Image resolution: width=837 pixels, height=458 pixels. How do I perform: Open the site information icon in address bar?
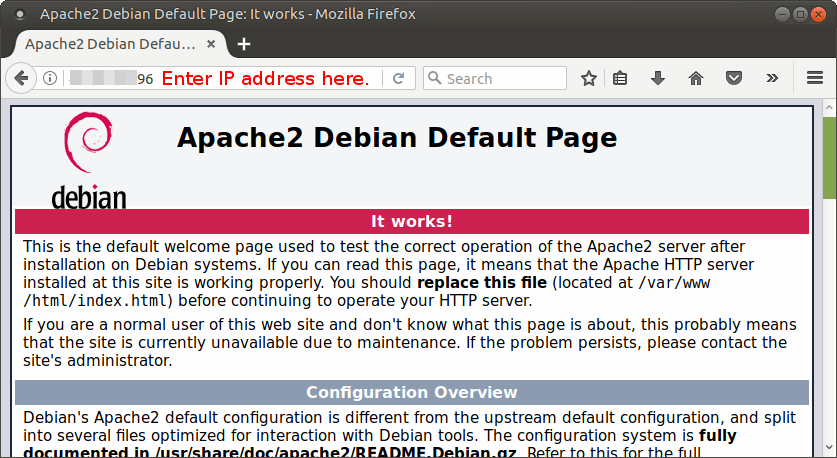[x=50, y=78]
